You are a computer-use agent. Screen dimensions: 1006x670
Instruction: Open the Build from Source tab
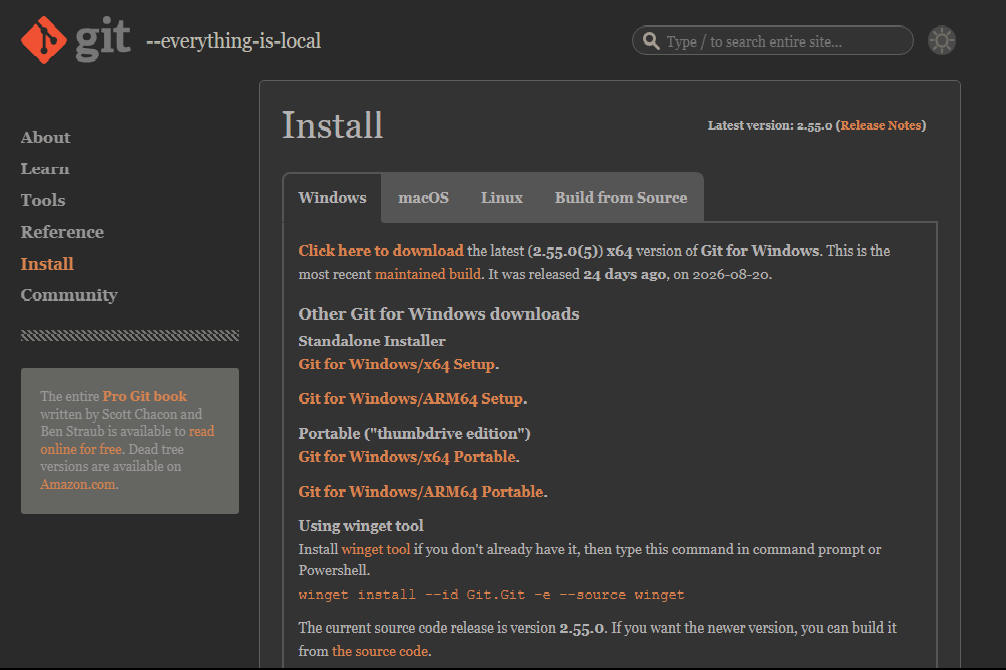point(621,198)
